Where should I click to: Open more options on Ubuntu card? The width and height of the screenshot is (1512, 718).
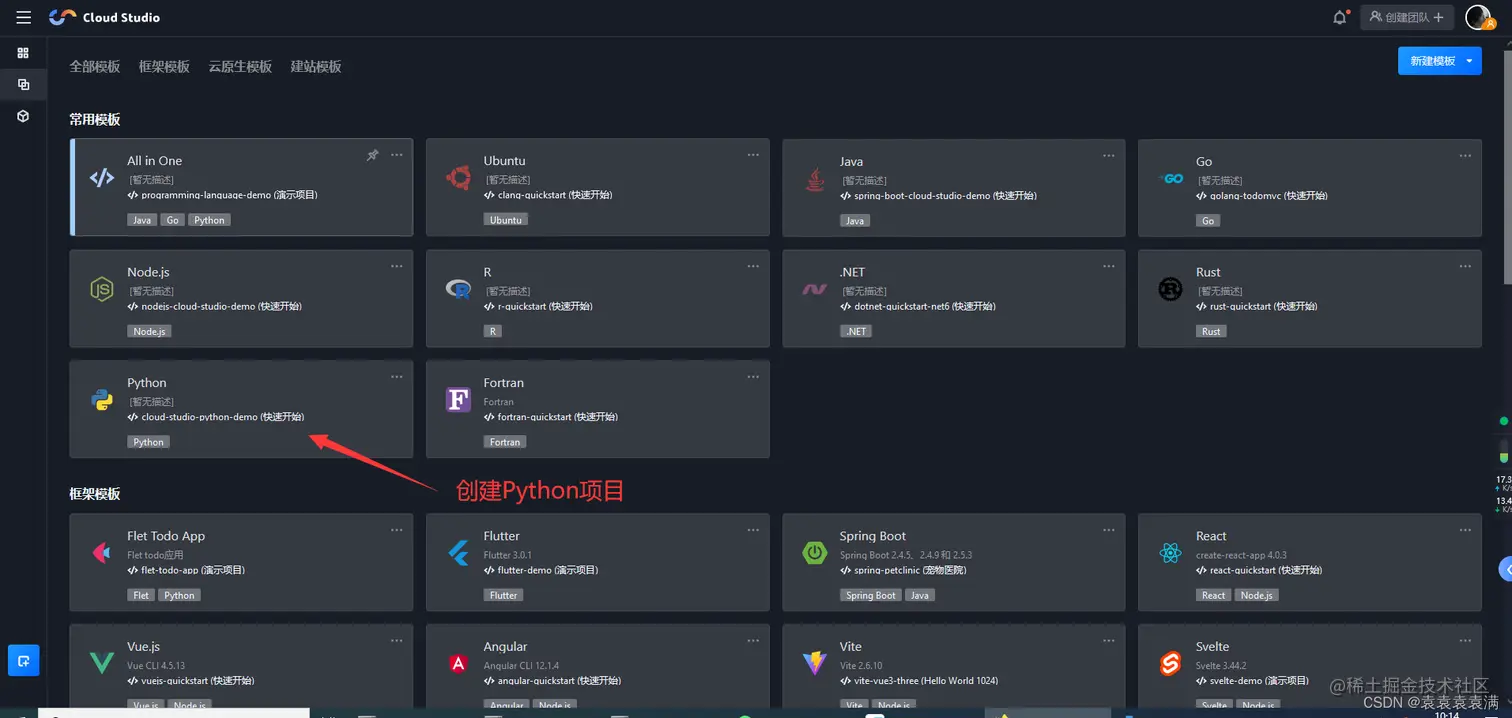(x=753, y=155)
